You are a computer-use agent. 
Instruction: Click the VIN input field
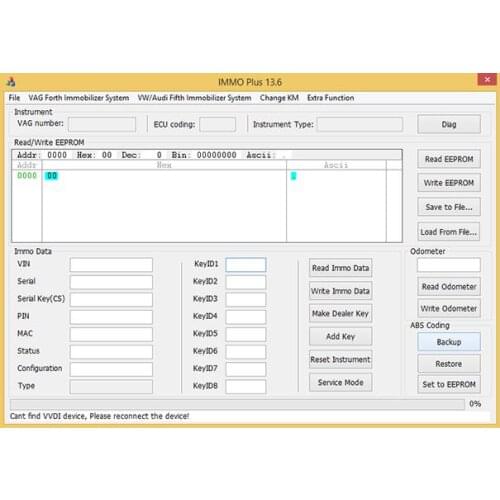point(111,265)
